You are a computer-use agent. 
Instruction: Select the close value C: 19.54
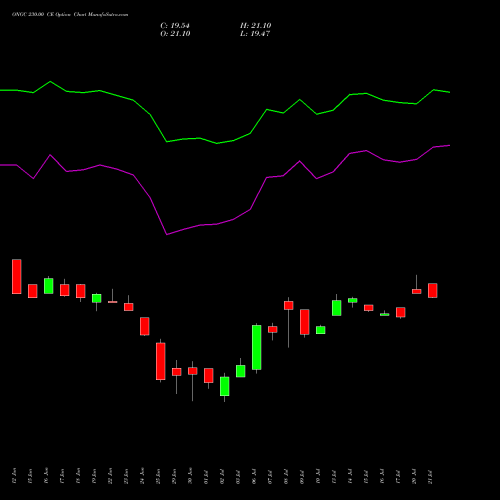[x=175, y=26]
